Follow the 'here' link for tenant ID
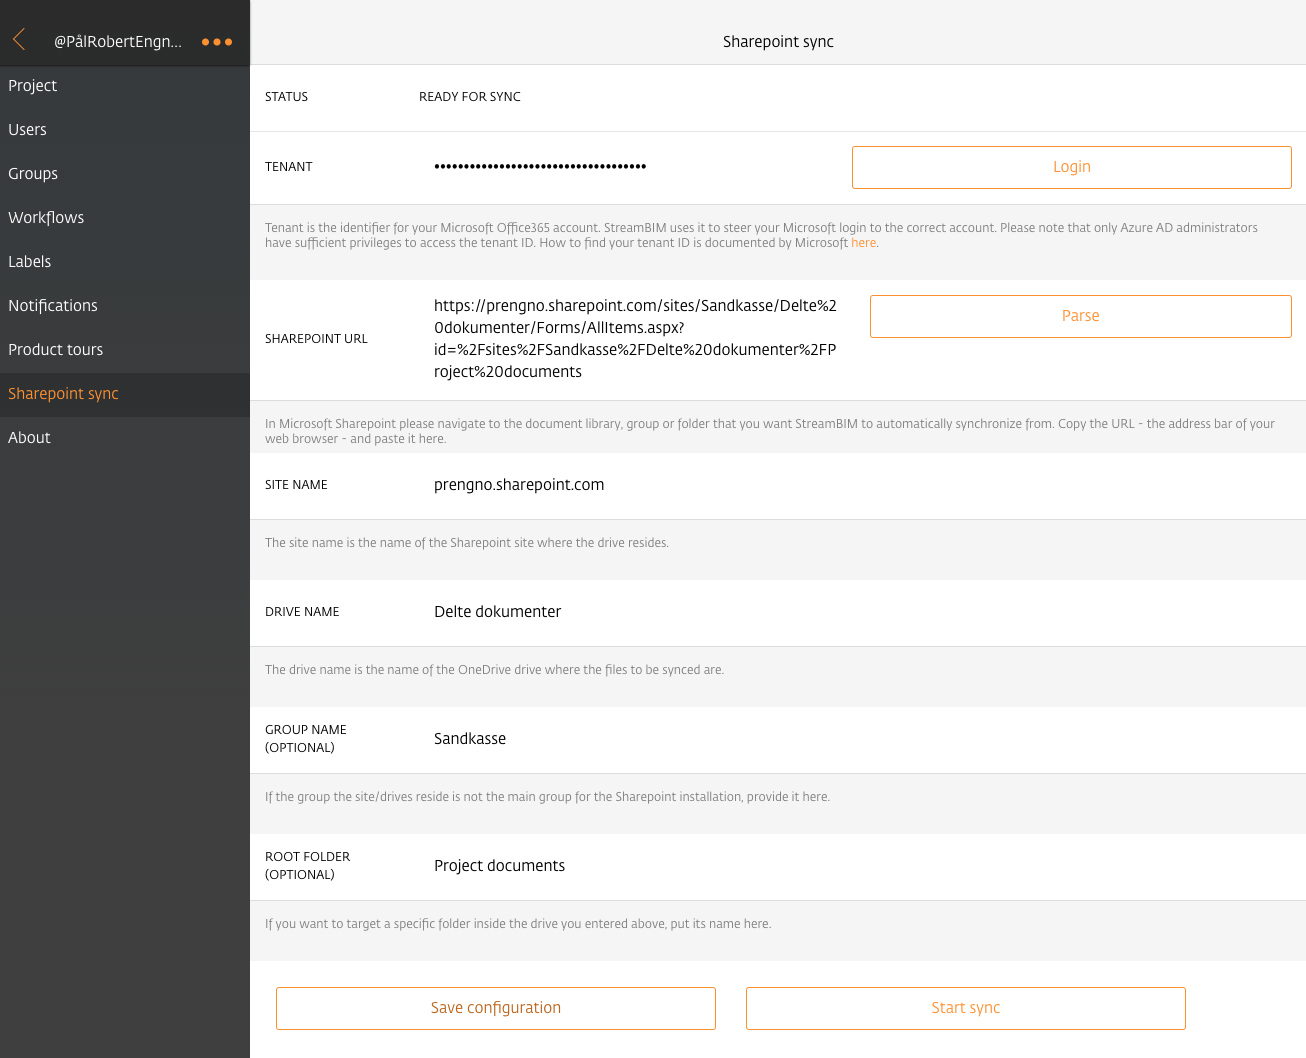 [863, 243]
